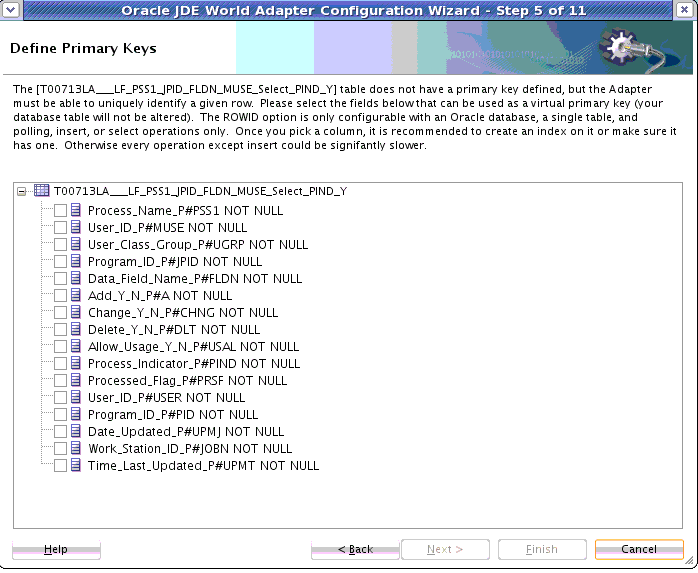Click column icon for Program_ID_P#PID
Image resolution: width=698 pixels, height=573 pixels.
point(76,414)
